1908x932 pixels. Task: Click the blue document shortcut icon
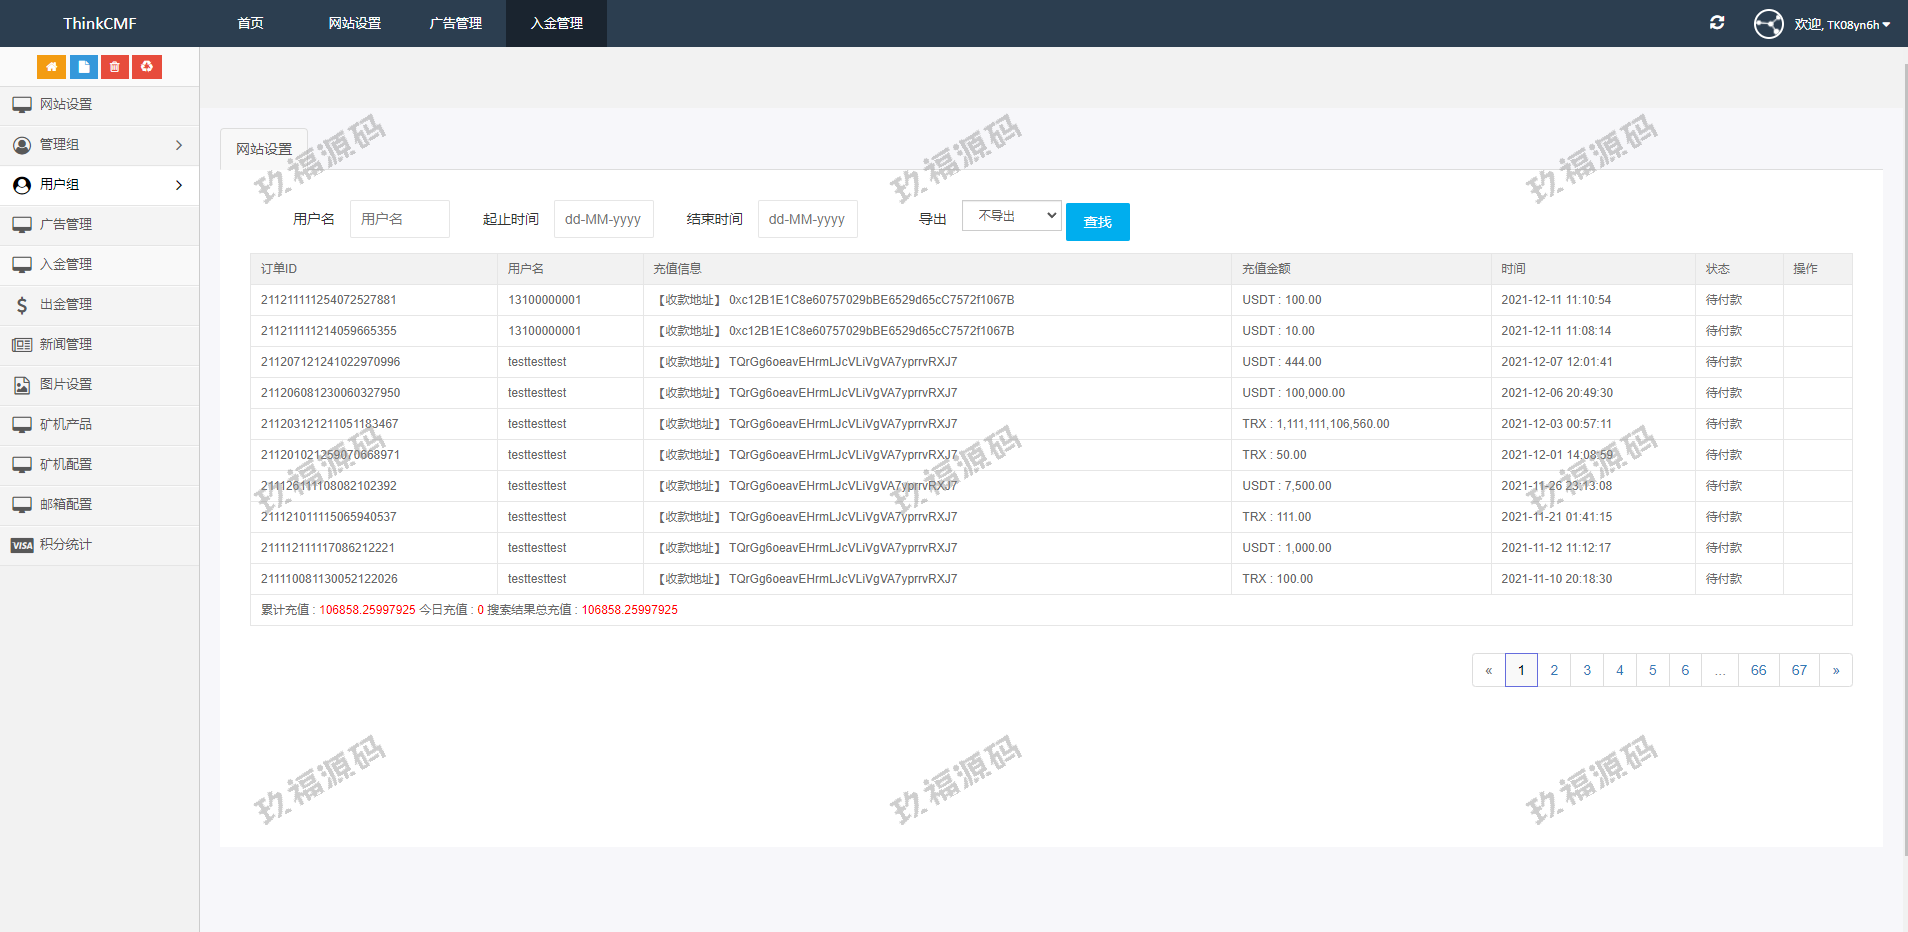(x=83, y=67)
